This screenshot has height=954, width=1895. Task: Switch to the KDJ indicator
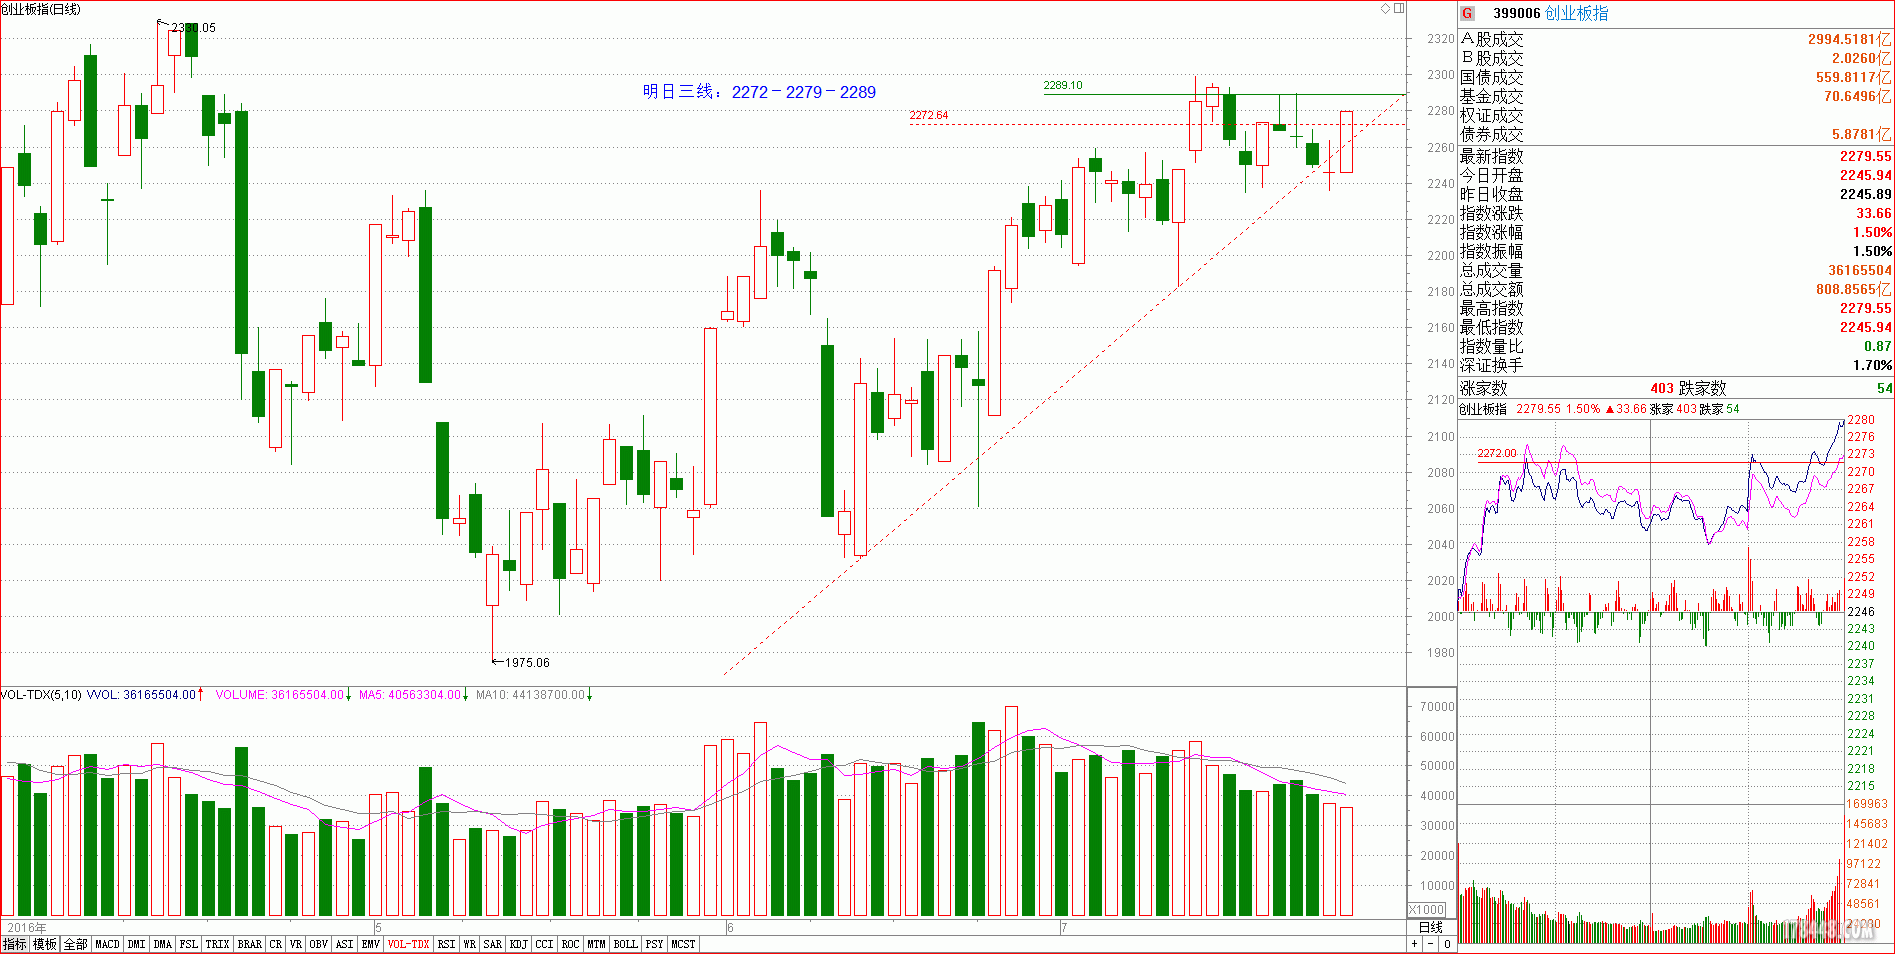coord(519,944)
